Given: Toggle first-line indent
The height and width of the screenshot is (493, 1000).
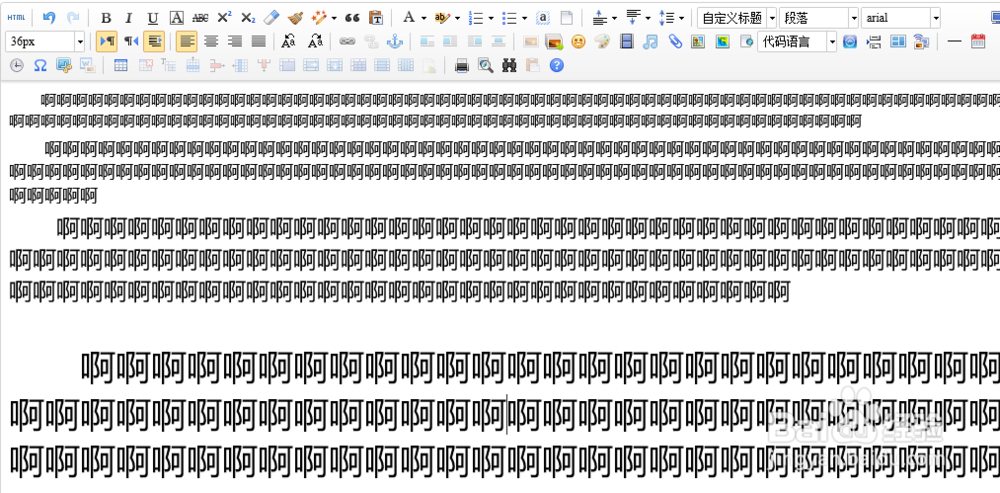Looking at the screenshot, I should pos(154,41).
